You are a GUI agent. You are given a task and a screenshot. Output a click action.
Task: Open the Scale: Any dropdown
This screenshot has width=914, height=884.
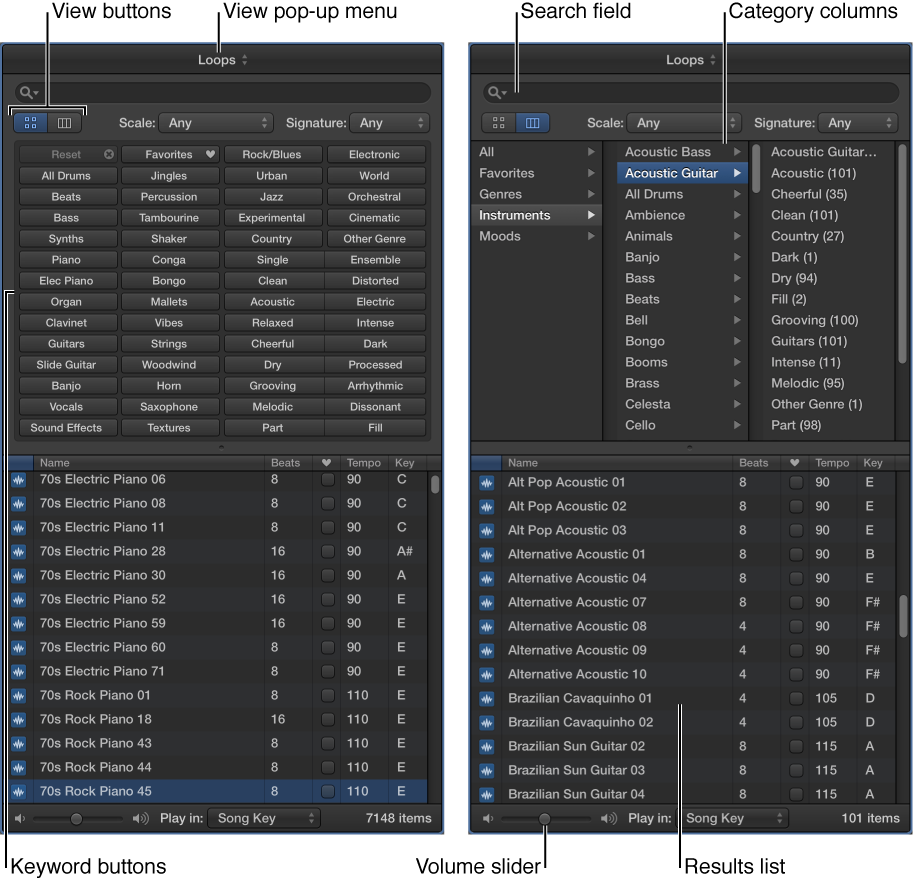(x=216, y=122)
